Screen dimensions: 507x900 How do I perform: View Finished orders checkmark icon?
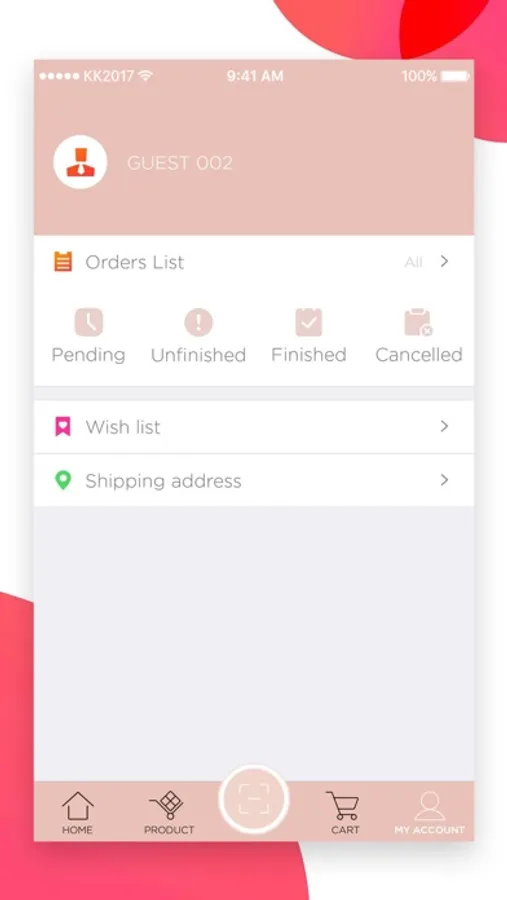309,322
